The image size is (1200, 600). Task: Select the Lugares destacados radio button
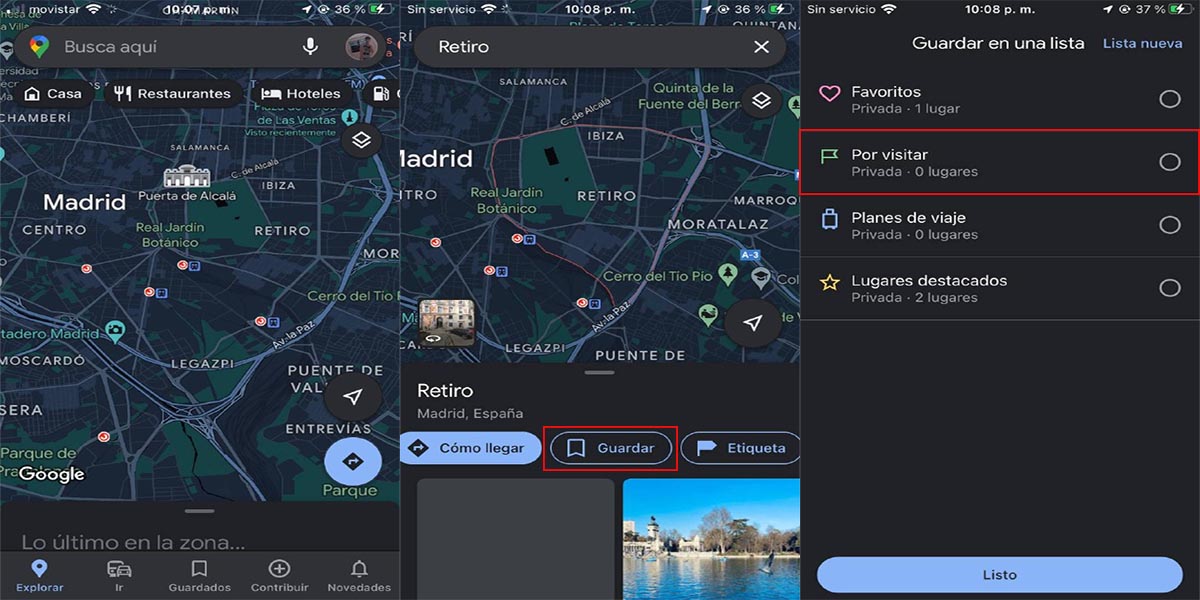pos(1170,288)
